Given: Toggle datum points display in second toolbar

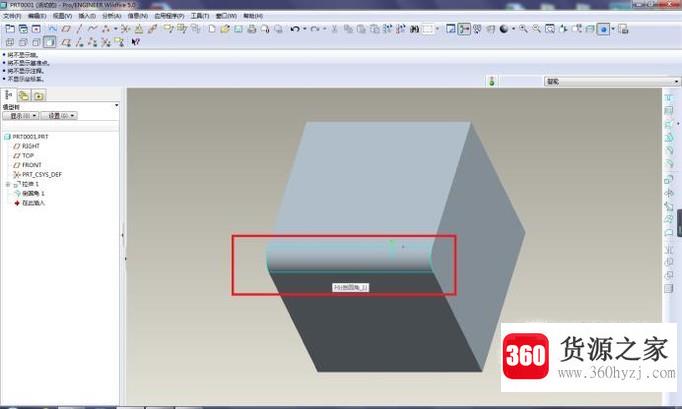Looking at the screenshot, I should click(92, 42).
